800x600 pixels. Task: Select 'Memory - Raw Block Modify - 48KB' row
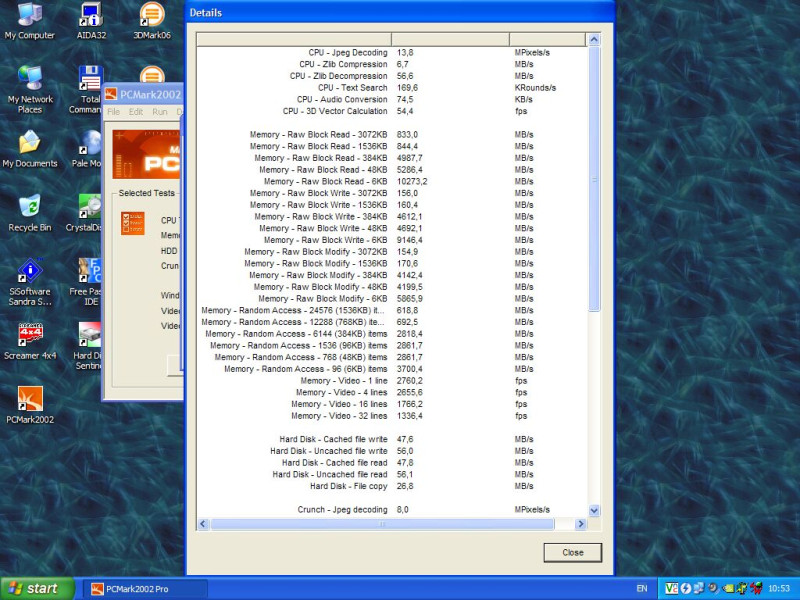[392, 287]
